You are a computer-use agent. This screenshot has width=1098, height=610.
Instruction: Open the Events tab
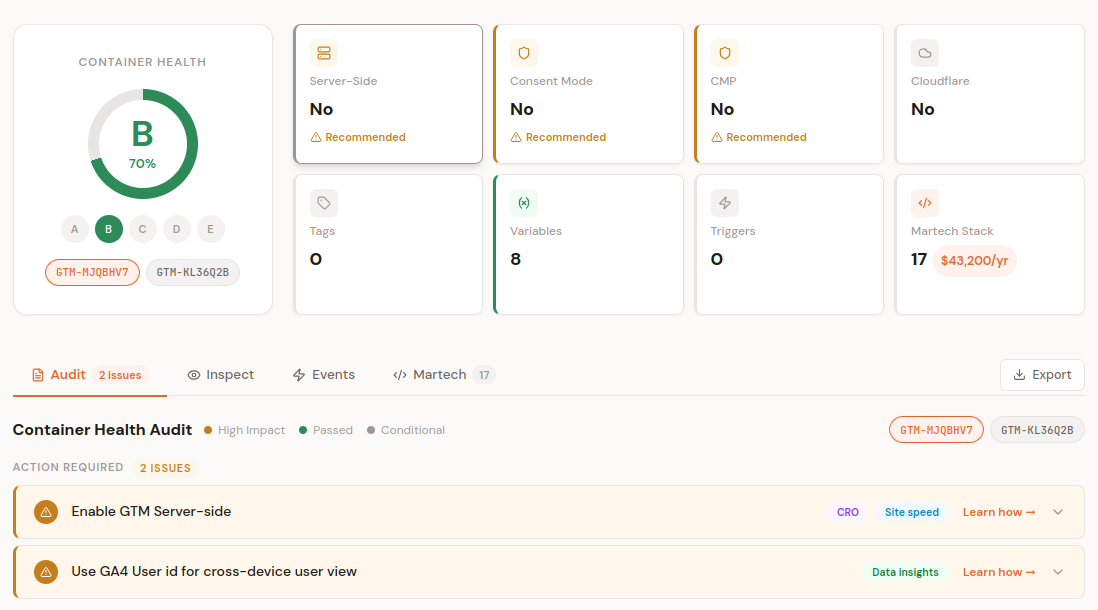tap(324, 374)
